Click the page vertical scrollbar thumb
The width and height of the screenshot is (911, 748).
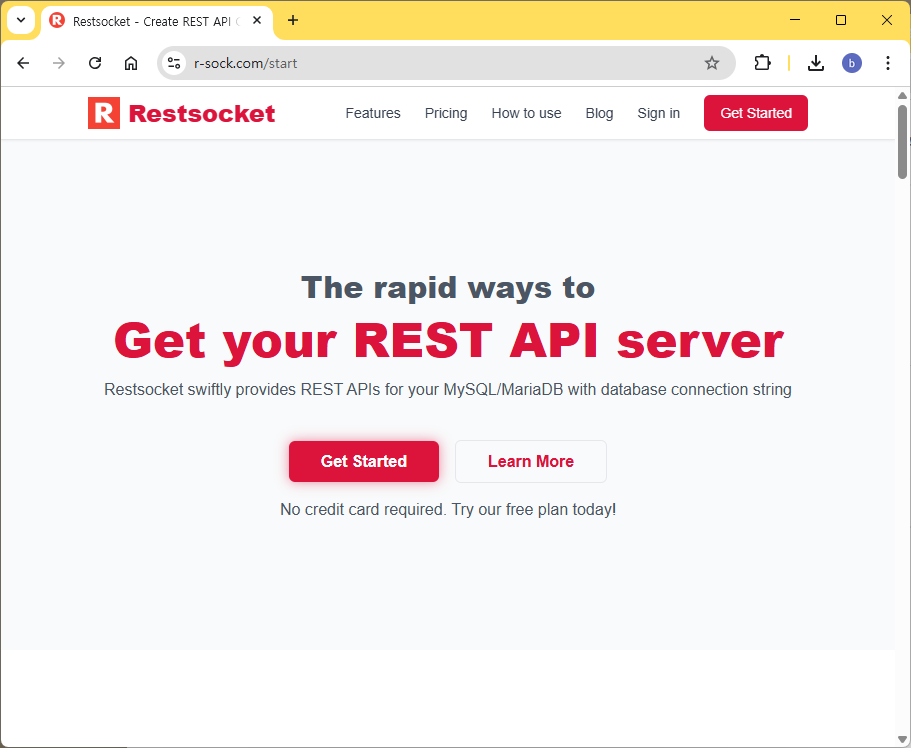pos(902,142)
